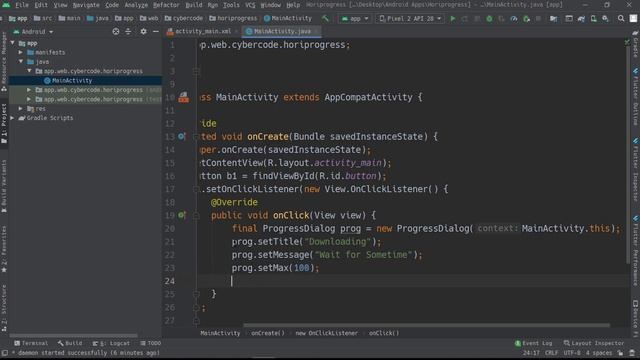Click the Make Project hammer icon

click(x=325, y=18)
